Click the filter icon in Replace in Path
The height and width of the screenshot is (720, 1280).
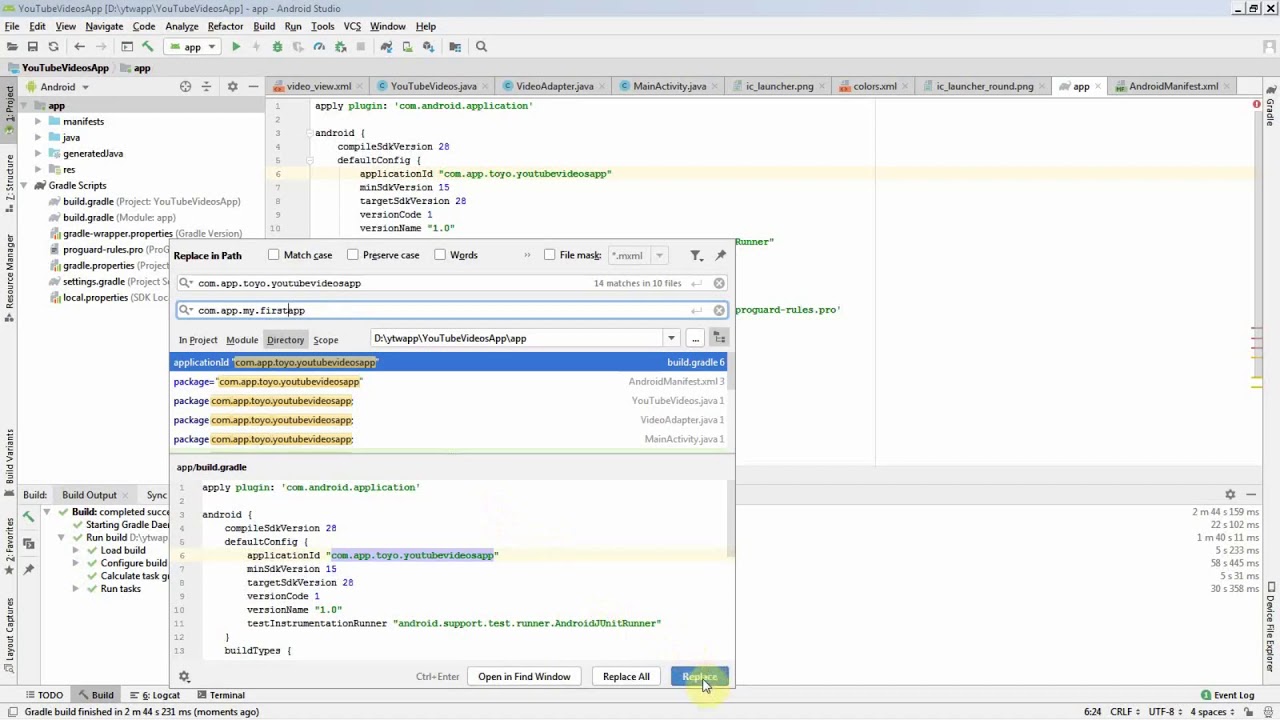click(x=696, y=255)
